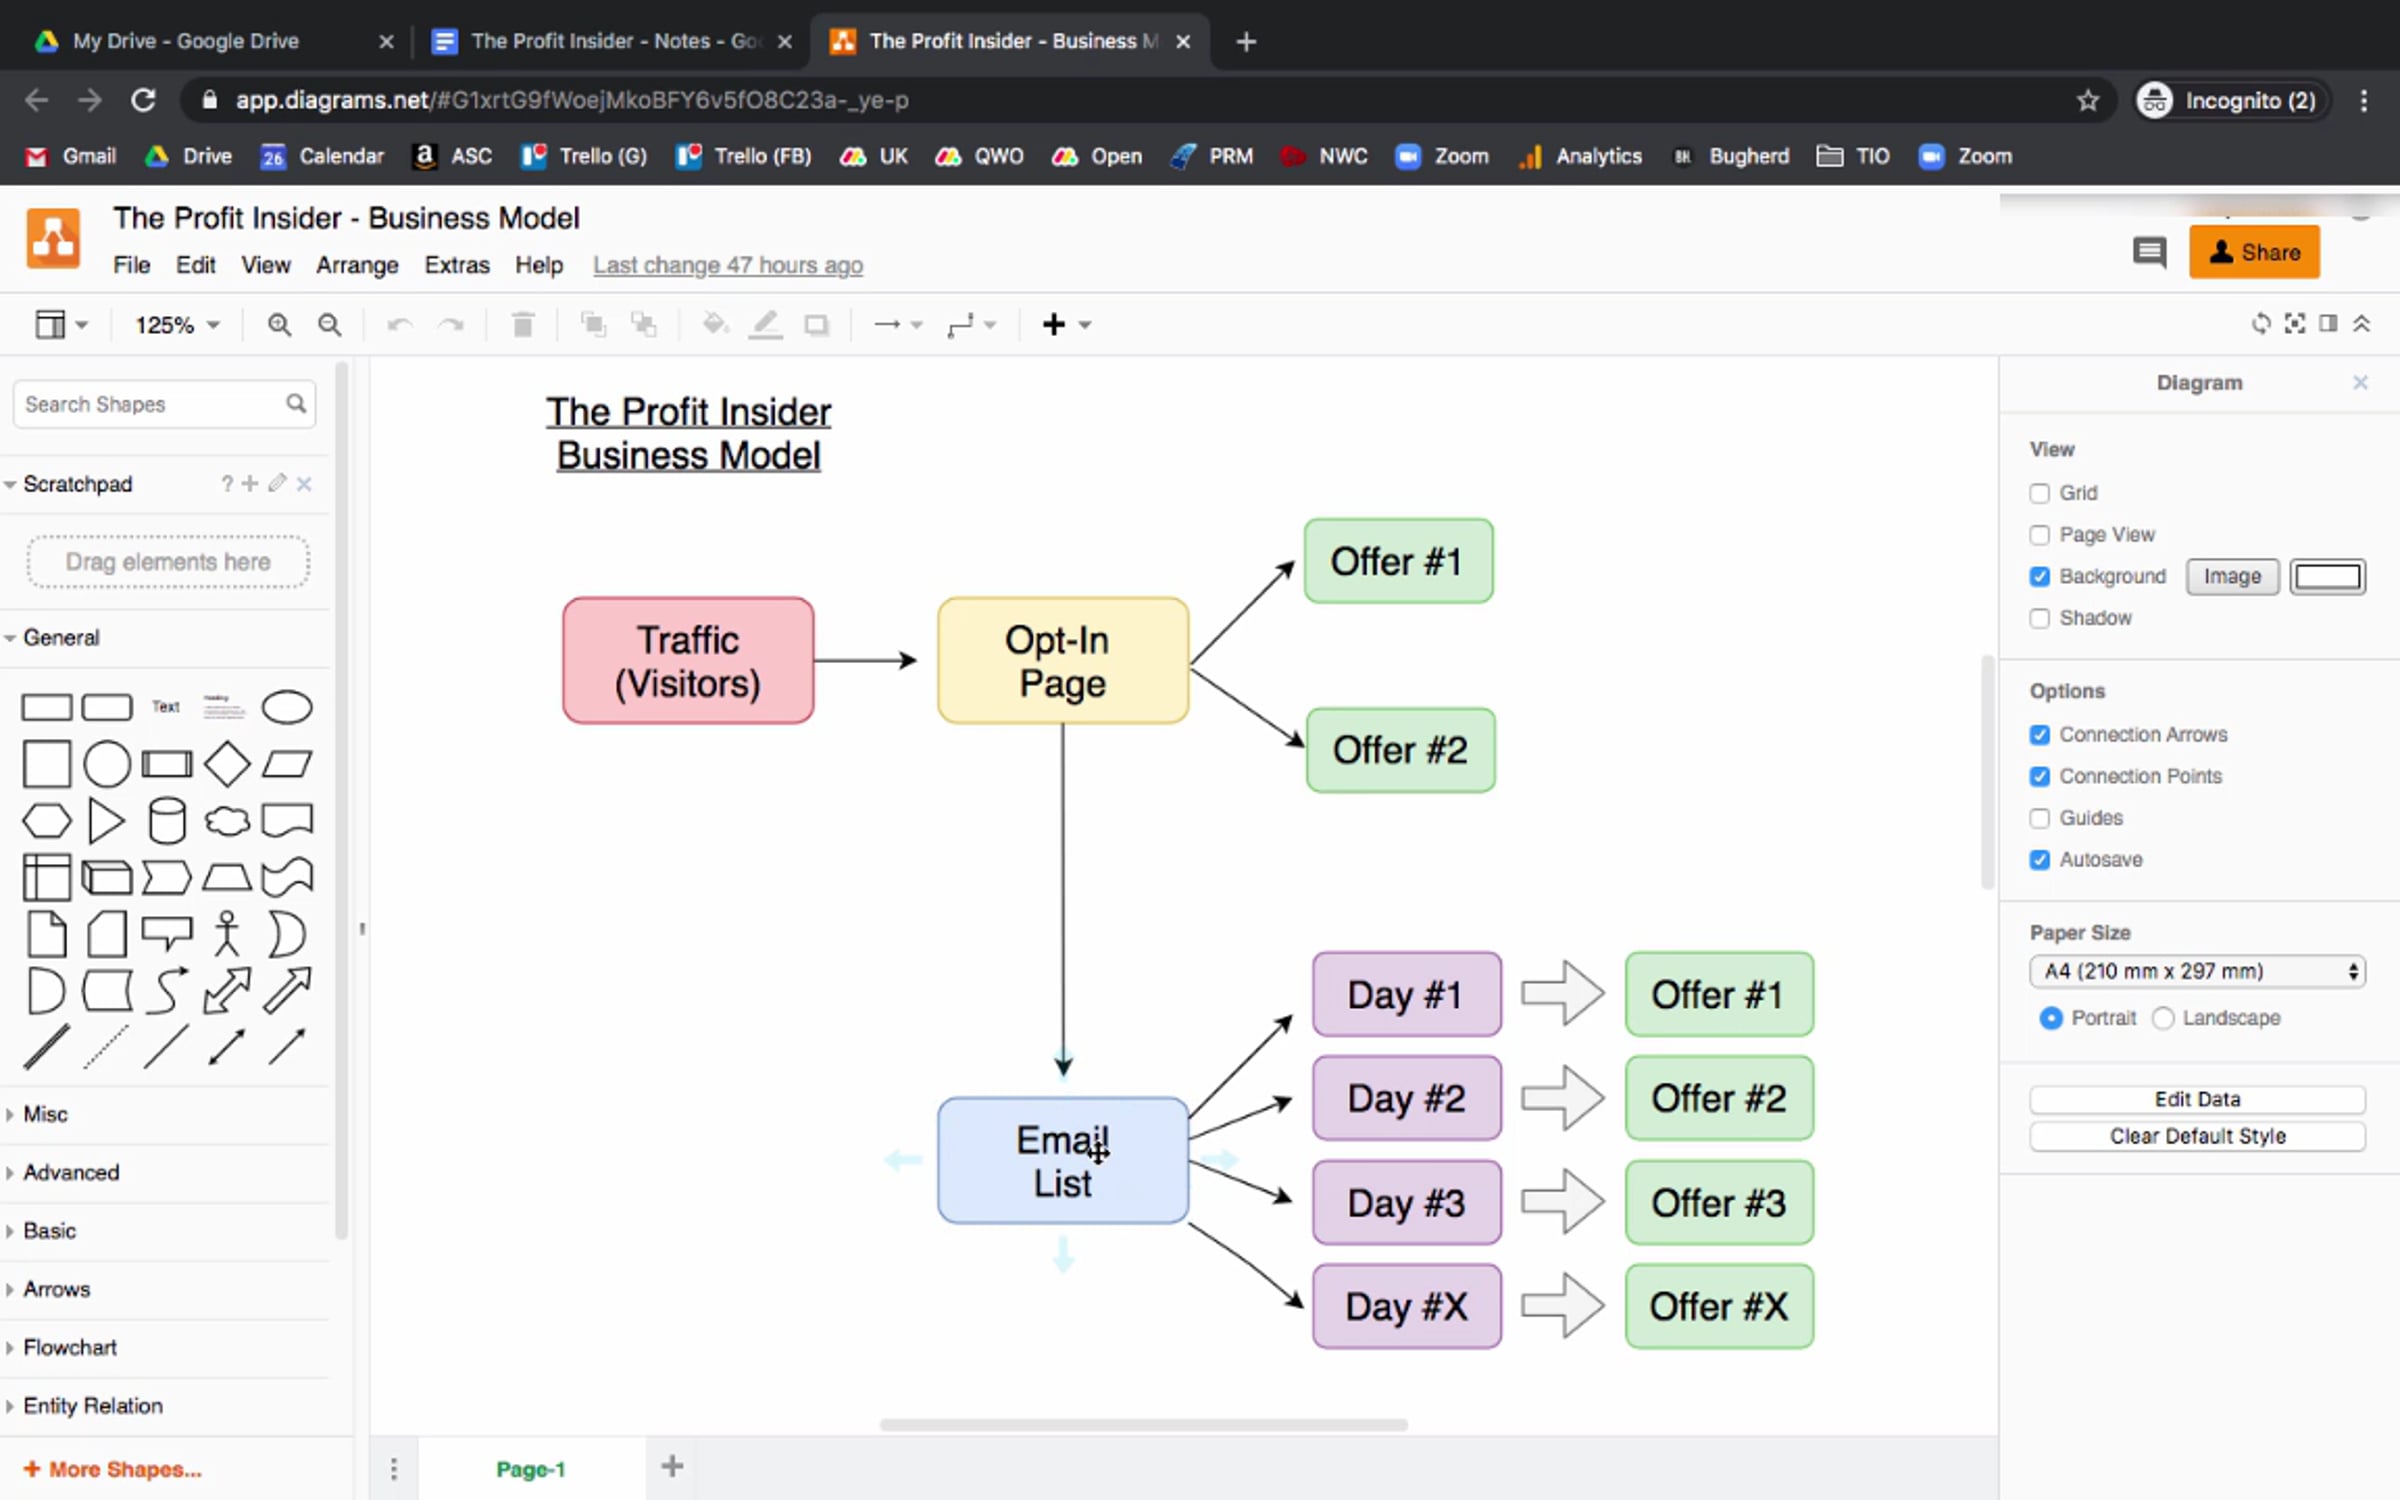The height and width of the screenshot is (1500, 2400).
Task: Click the fullscreen icon in toolbar
Action: pyautogui.click(x=2295, y=324)
